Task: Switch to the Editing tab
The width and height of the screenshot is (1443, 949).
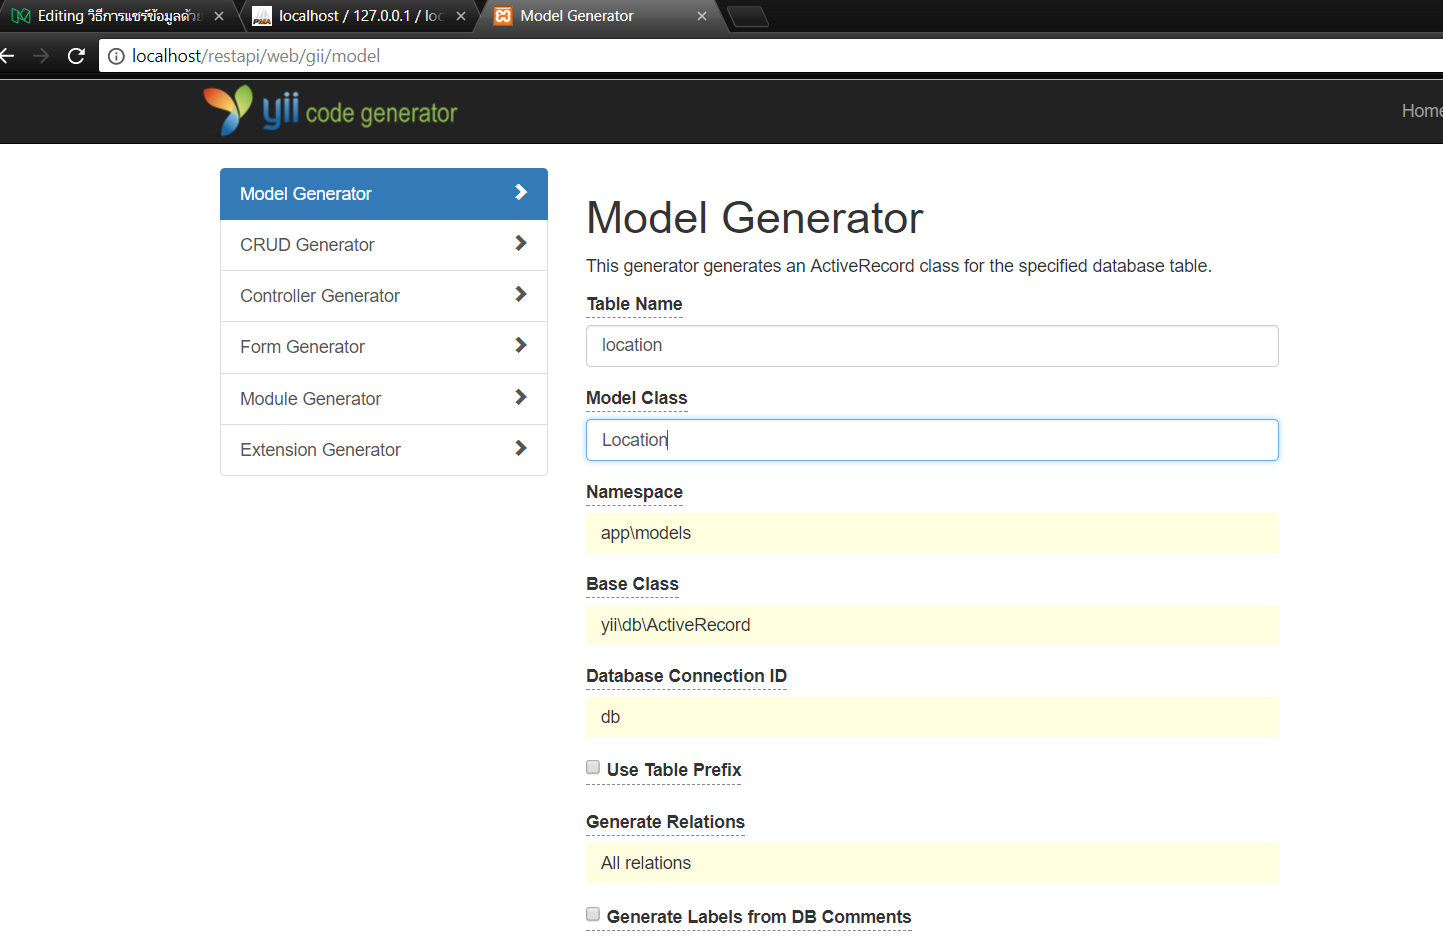Action: [119, 16]
